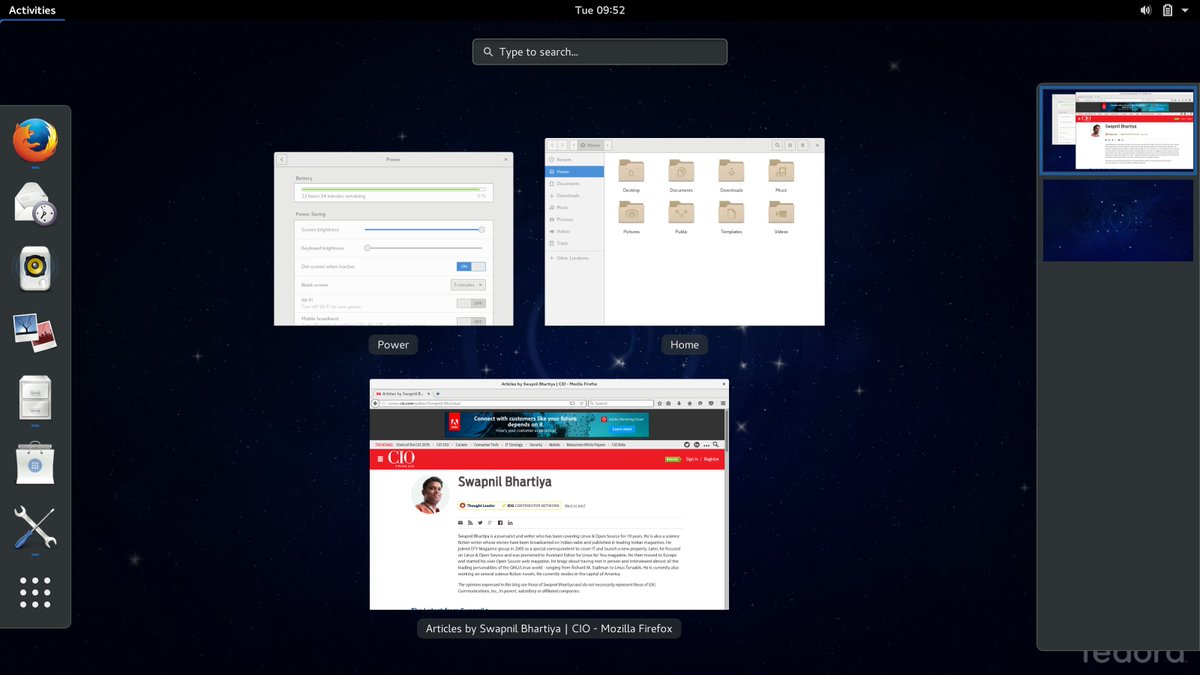The image size is (1200, 675).
Task: Select Articles by Swapnil Bhartiya window label
Action: click(x=549, y=629)
